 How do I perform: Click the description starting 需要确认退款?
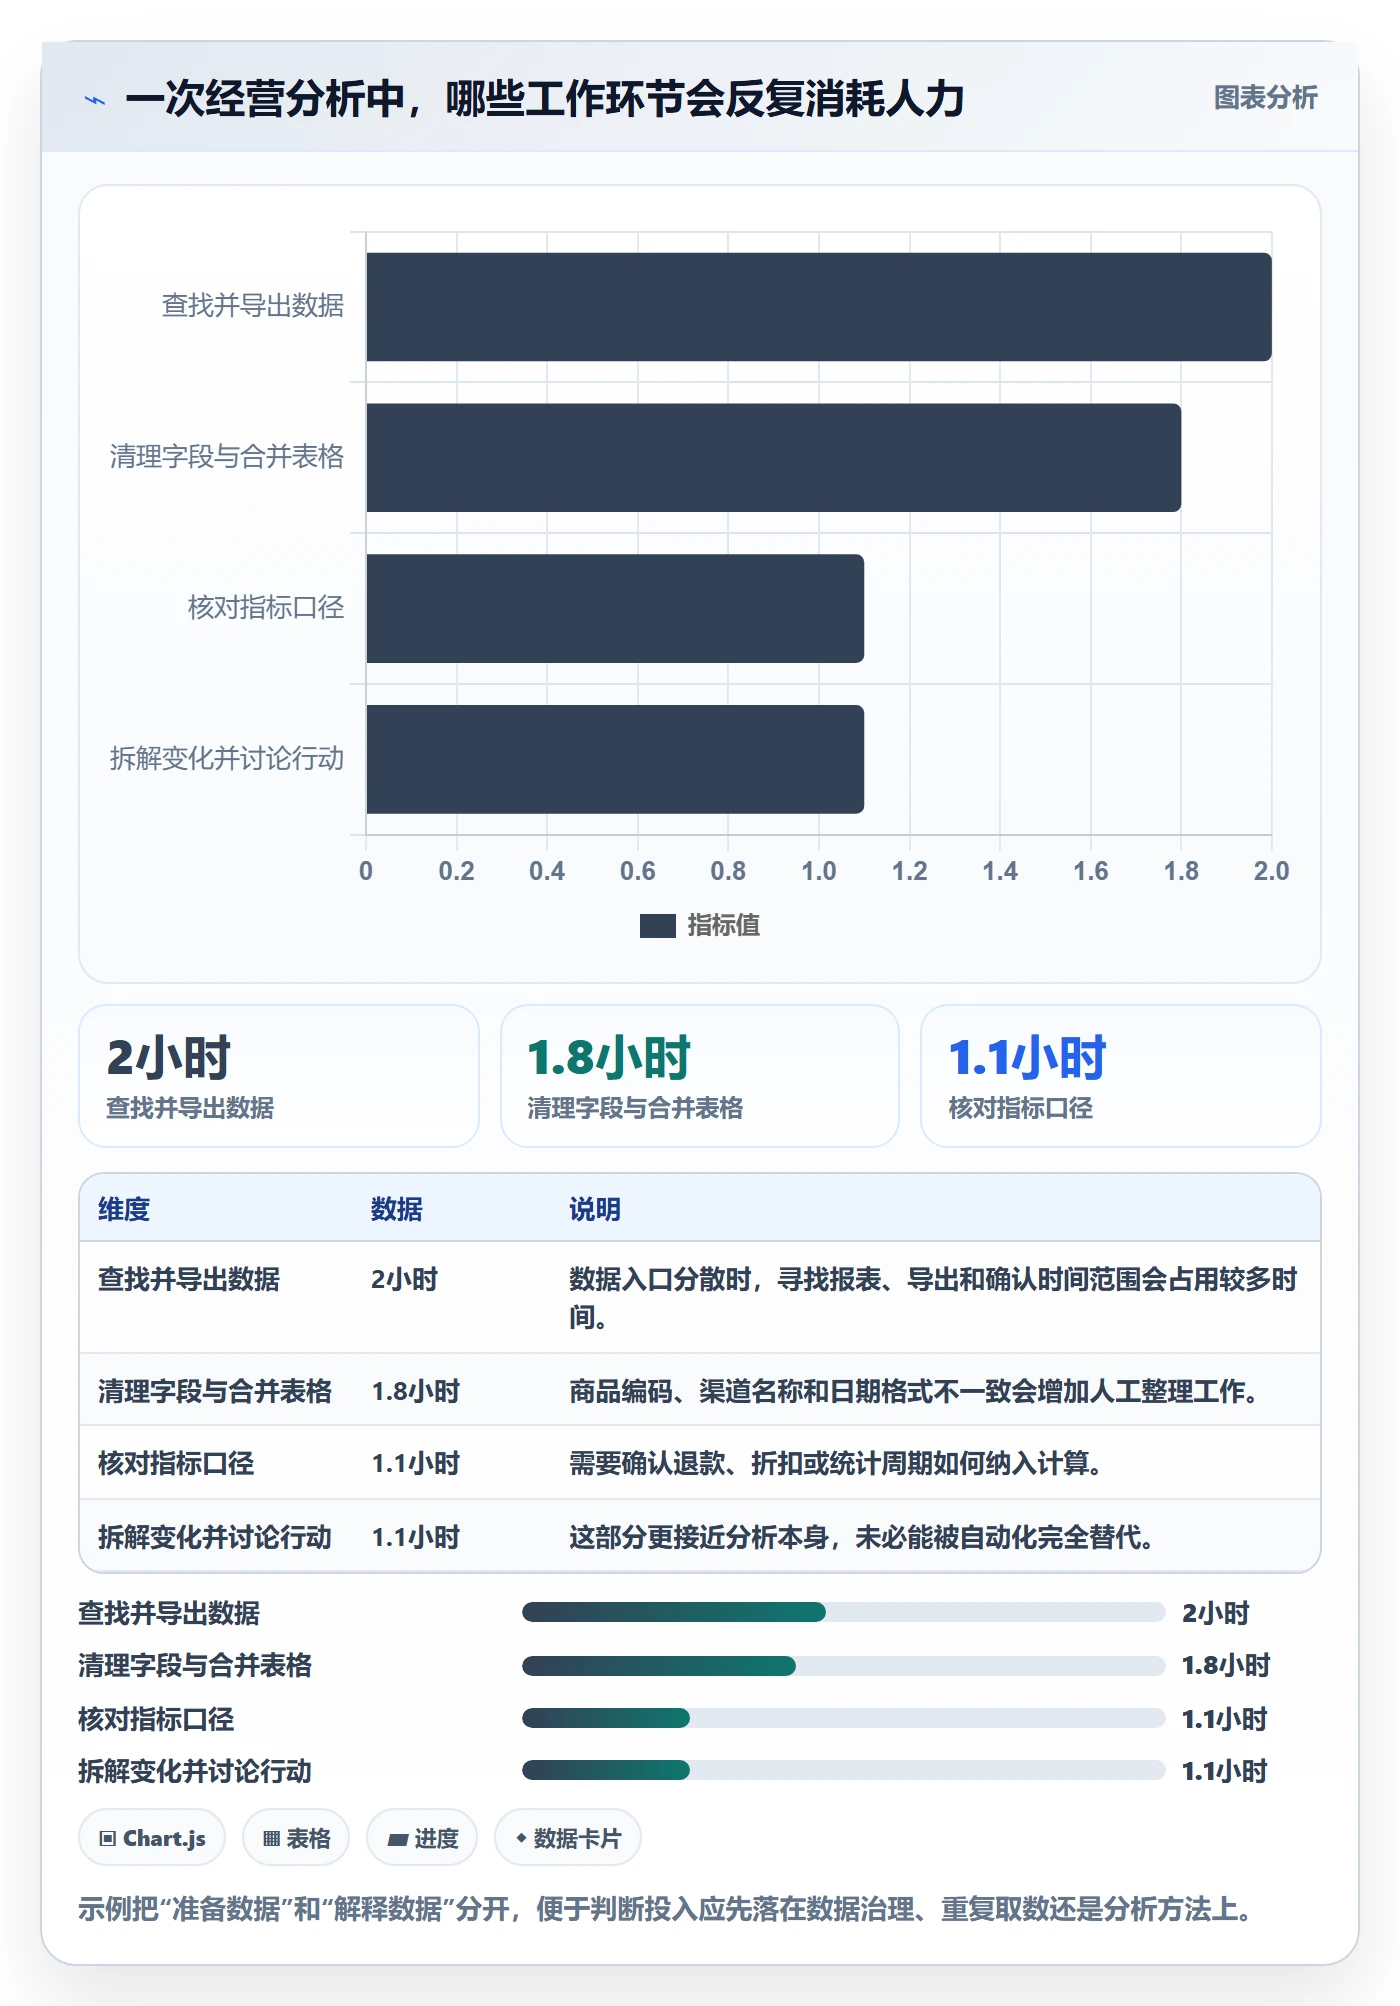(x=838, y=1464)
